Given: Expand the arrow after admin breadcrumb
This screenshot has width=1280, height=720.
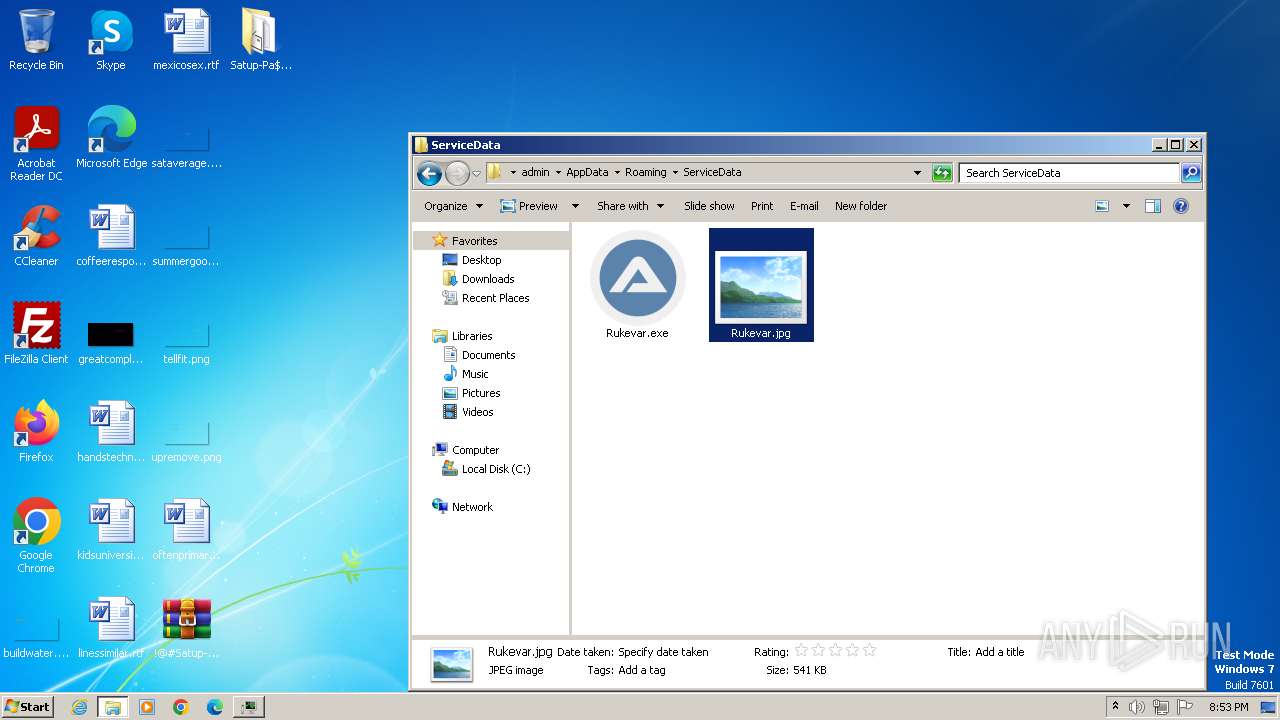Looking at the screenshot, I should click(558, 172).
